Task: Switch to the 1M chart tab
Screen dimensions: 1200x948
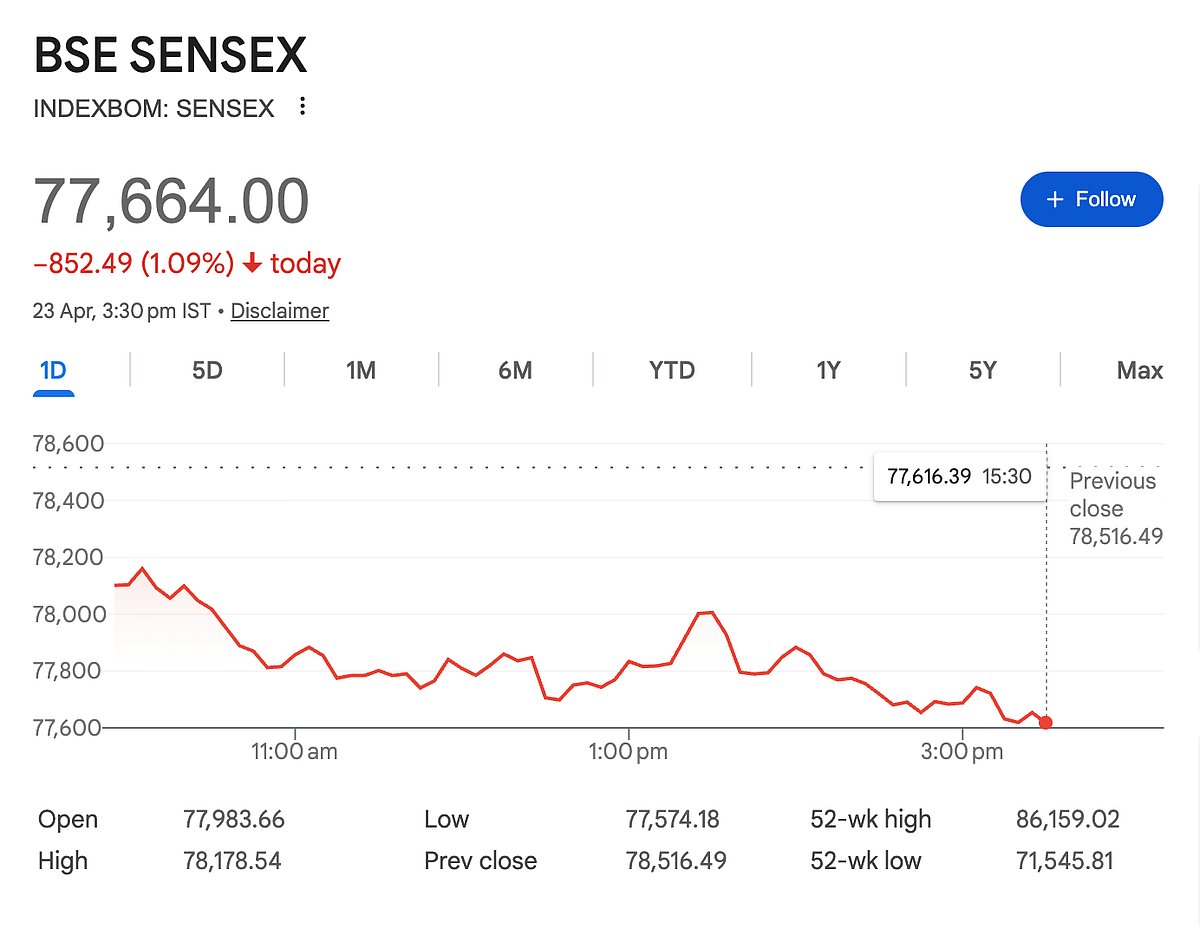Action: tap(361, 371)
